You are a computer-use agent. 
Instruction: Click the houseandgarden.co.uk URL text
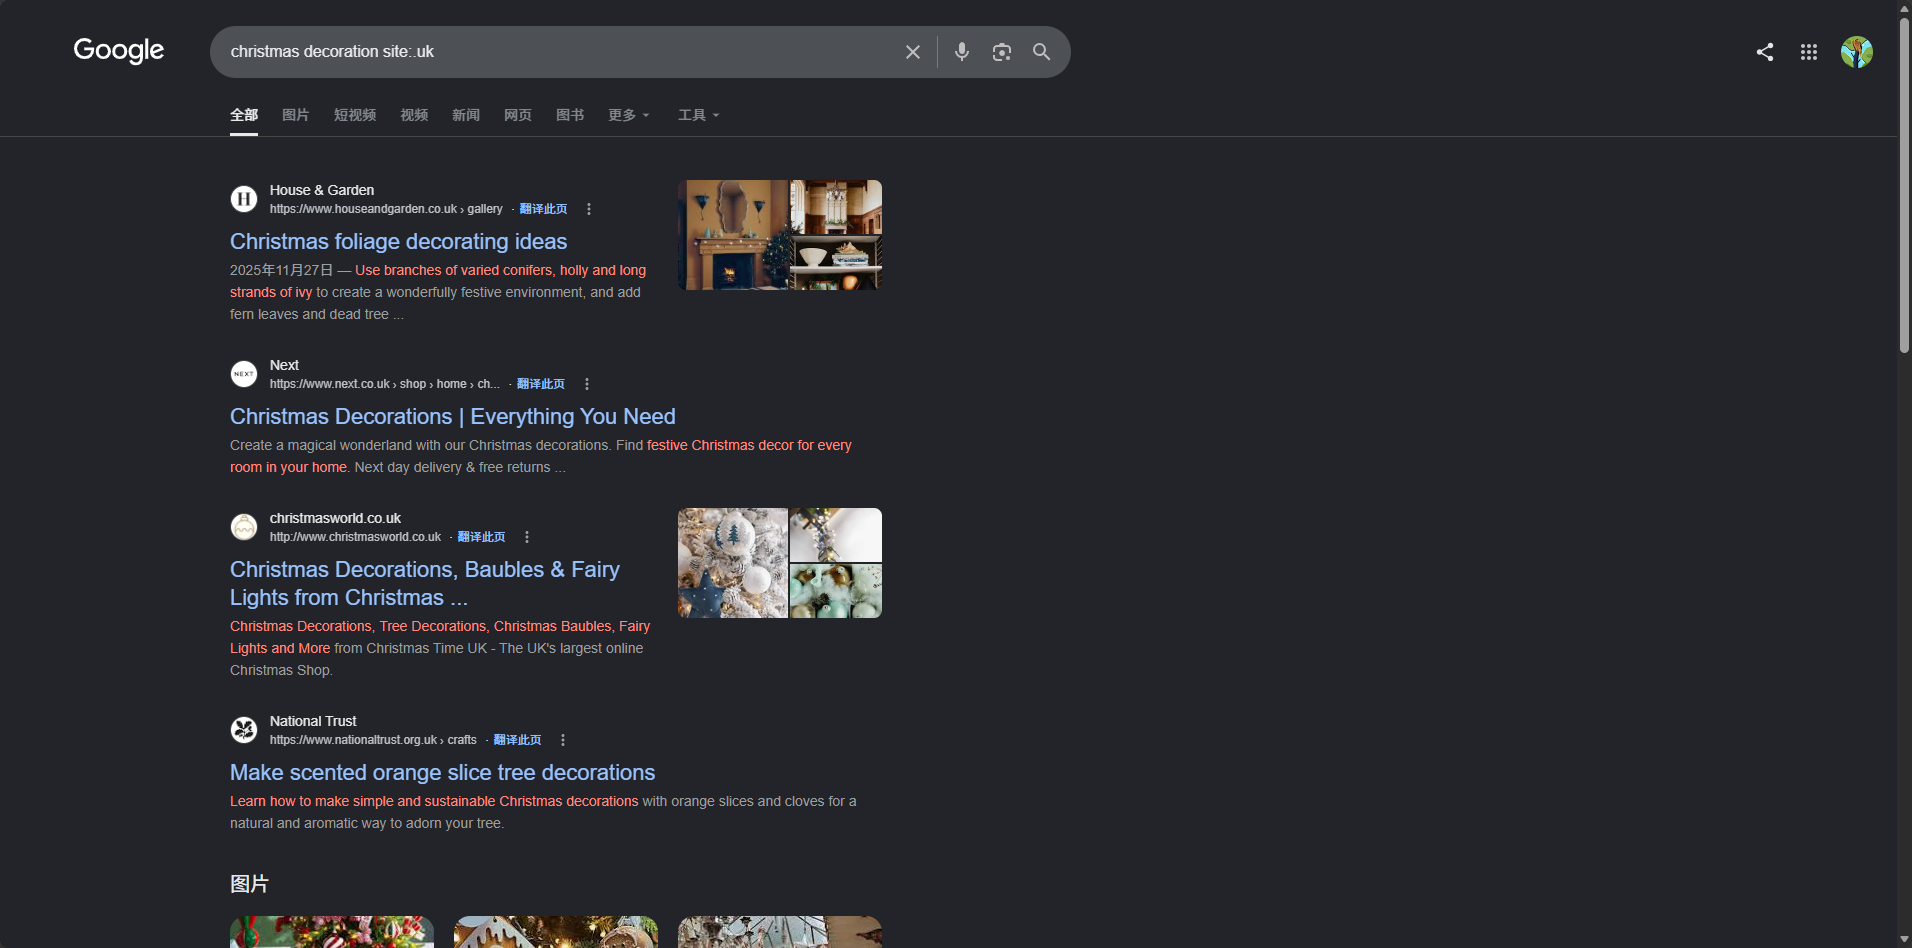pos(386,209)
